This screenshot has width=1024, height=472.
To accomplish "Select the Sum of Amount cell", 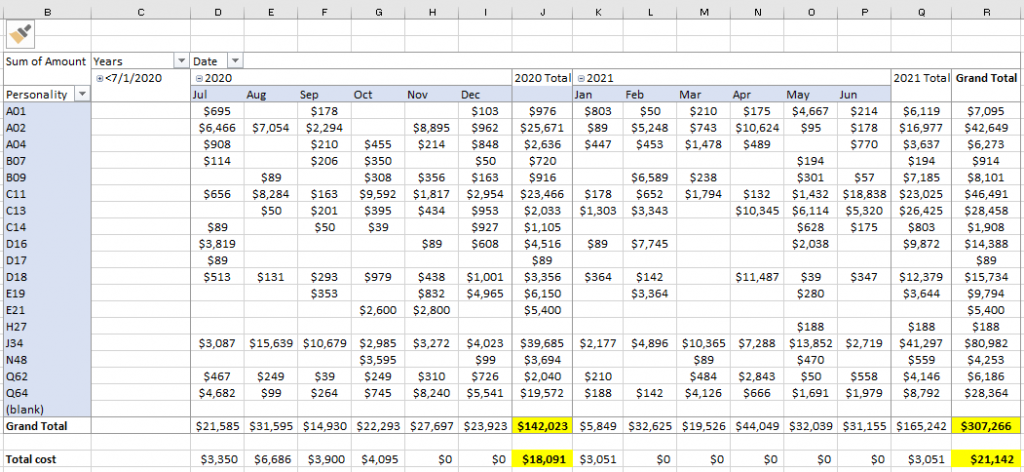I will (46, 62).
